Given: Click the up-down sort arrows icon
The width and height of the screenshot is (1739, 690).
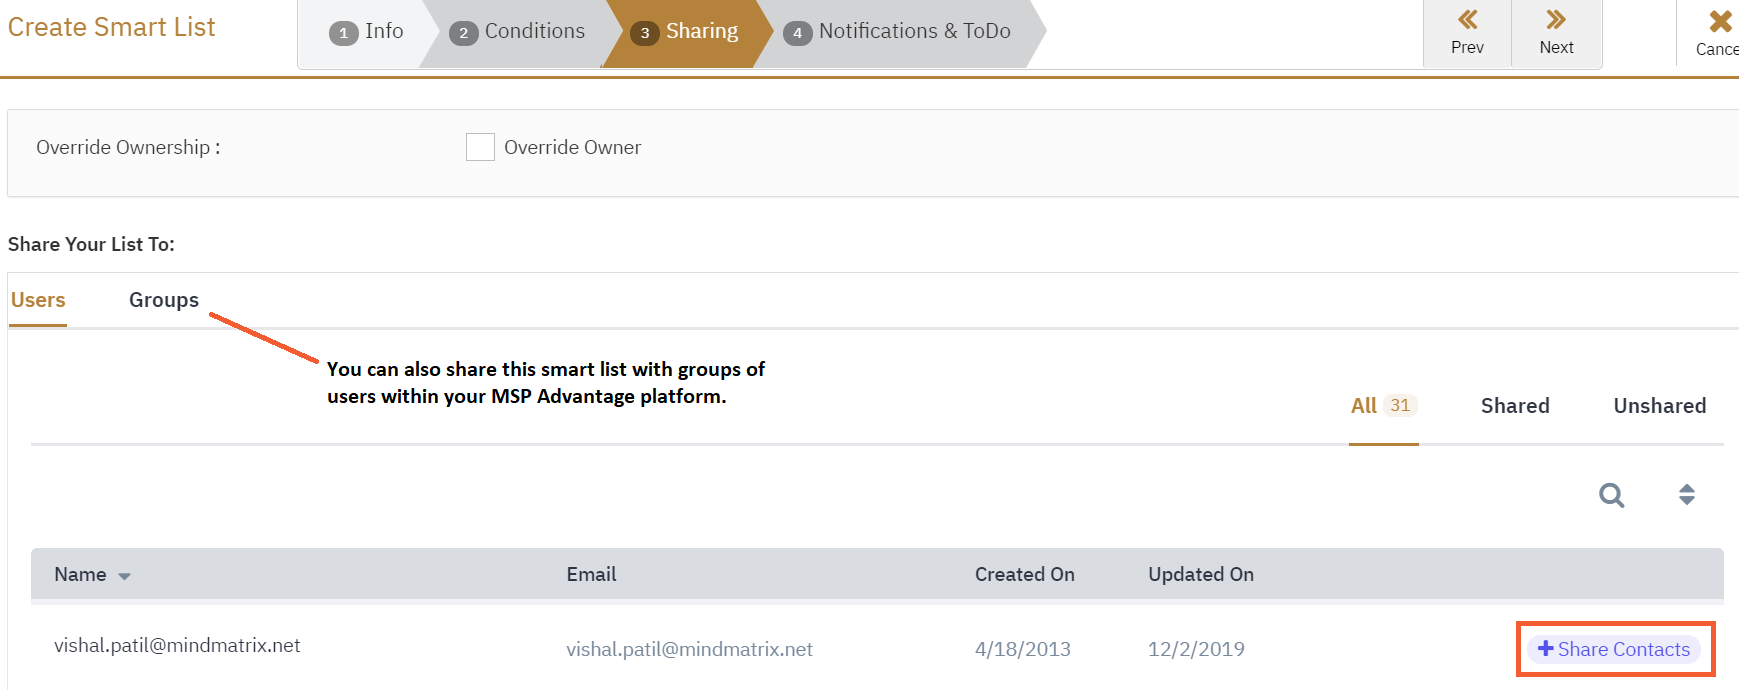Looking at the screenshot, I should (1686, 495).
